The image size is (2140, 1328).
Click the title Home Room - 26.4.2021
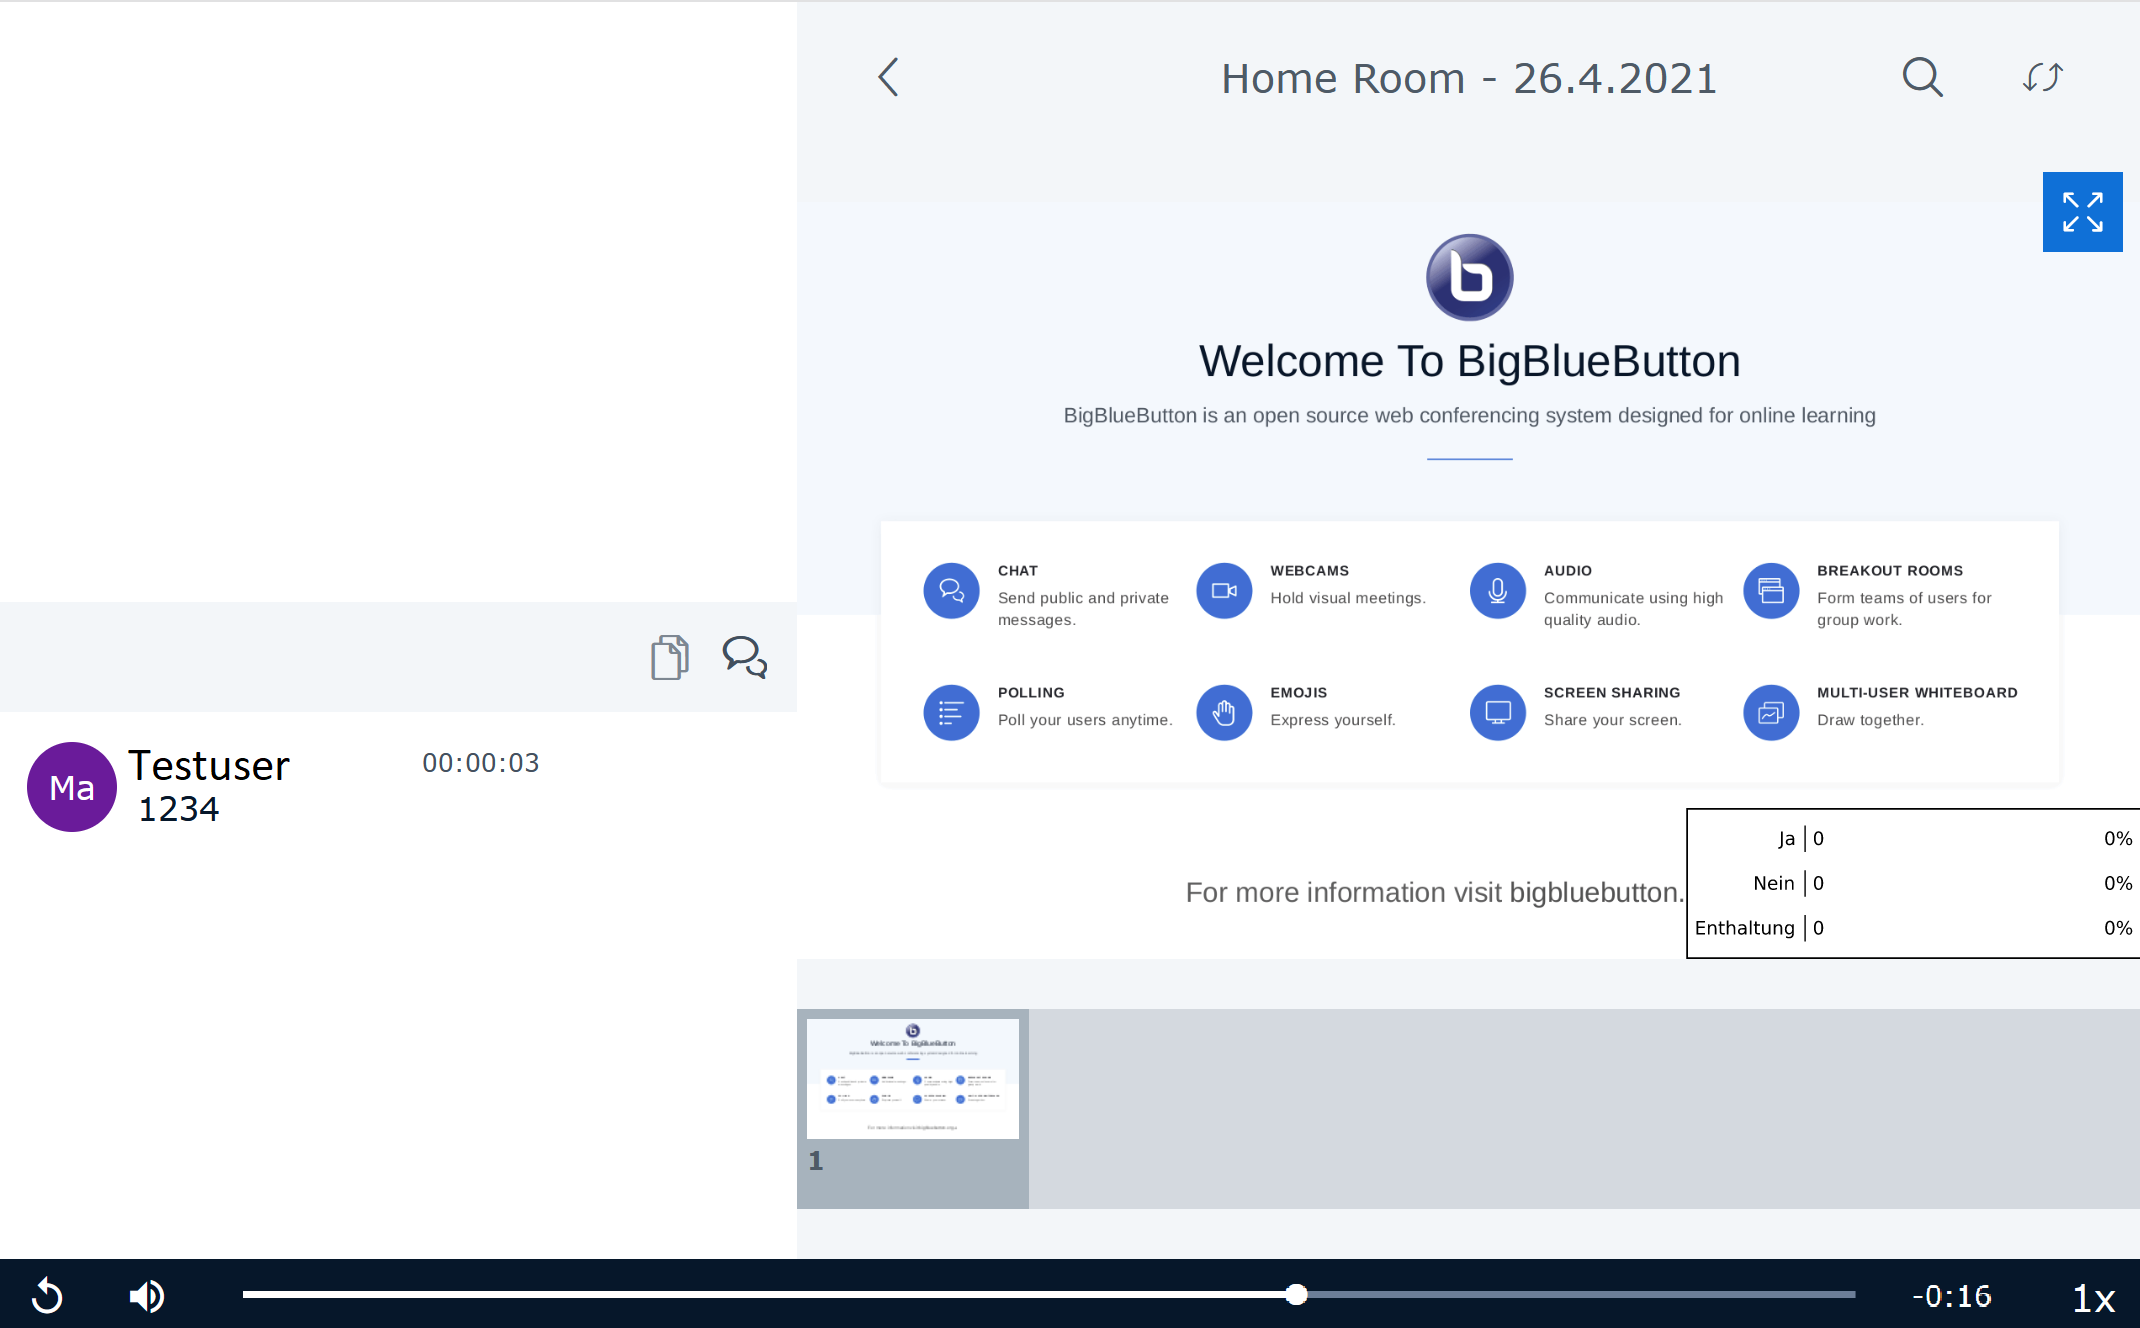1468,77
